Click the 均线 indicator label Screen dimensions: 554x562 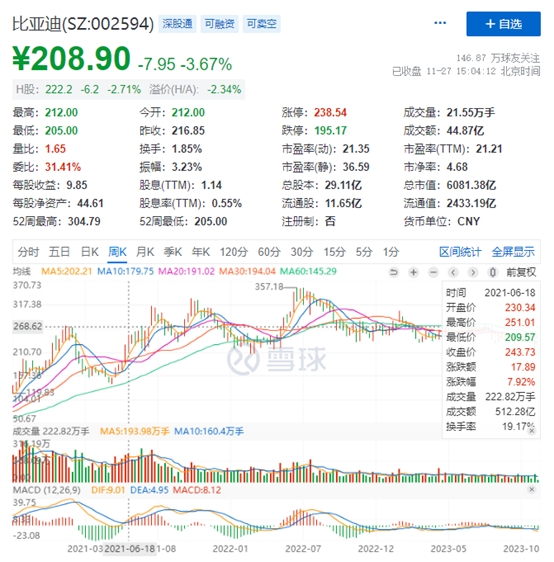pos(22,271)
